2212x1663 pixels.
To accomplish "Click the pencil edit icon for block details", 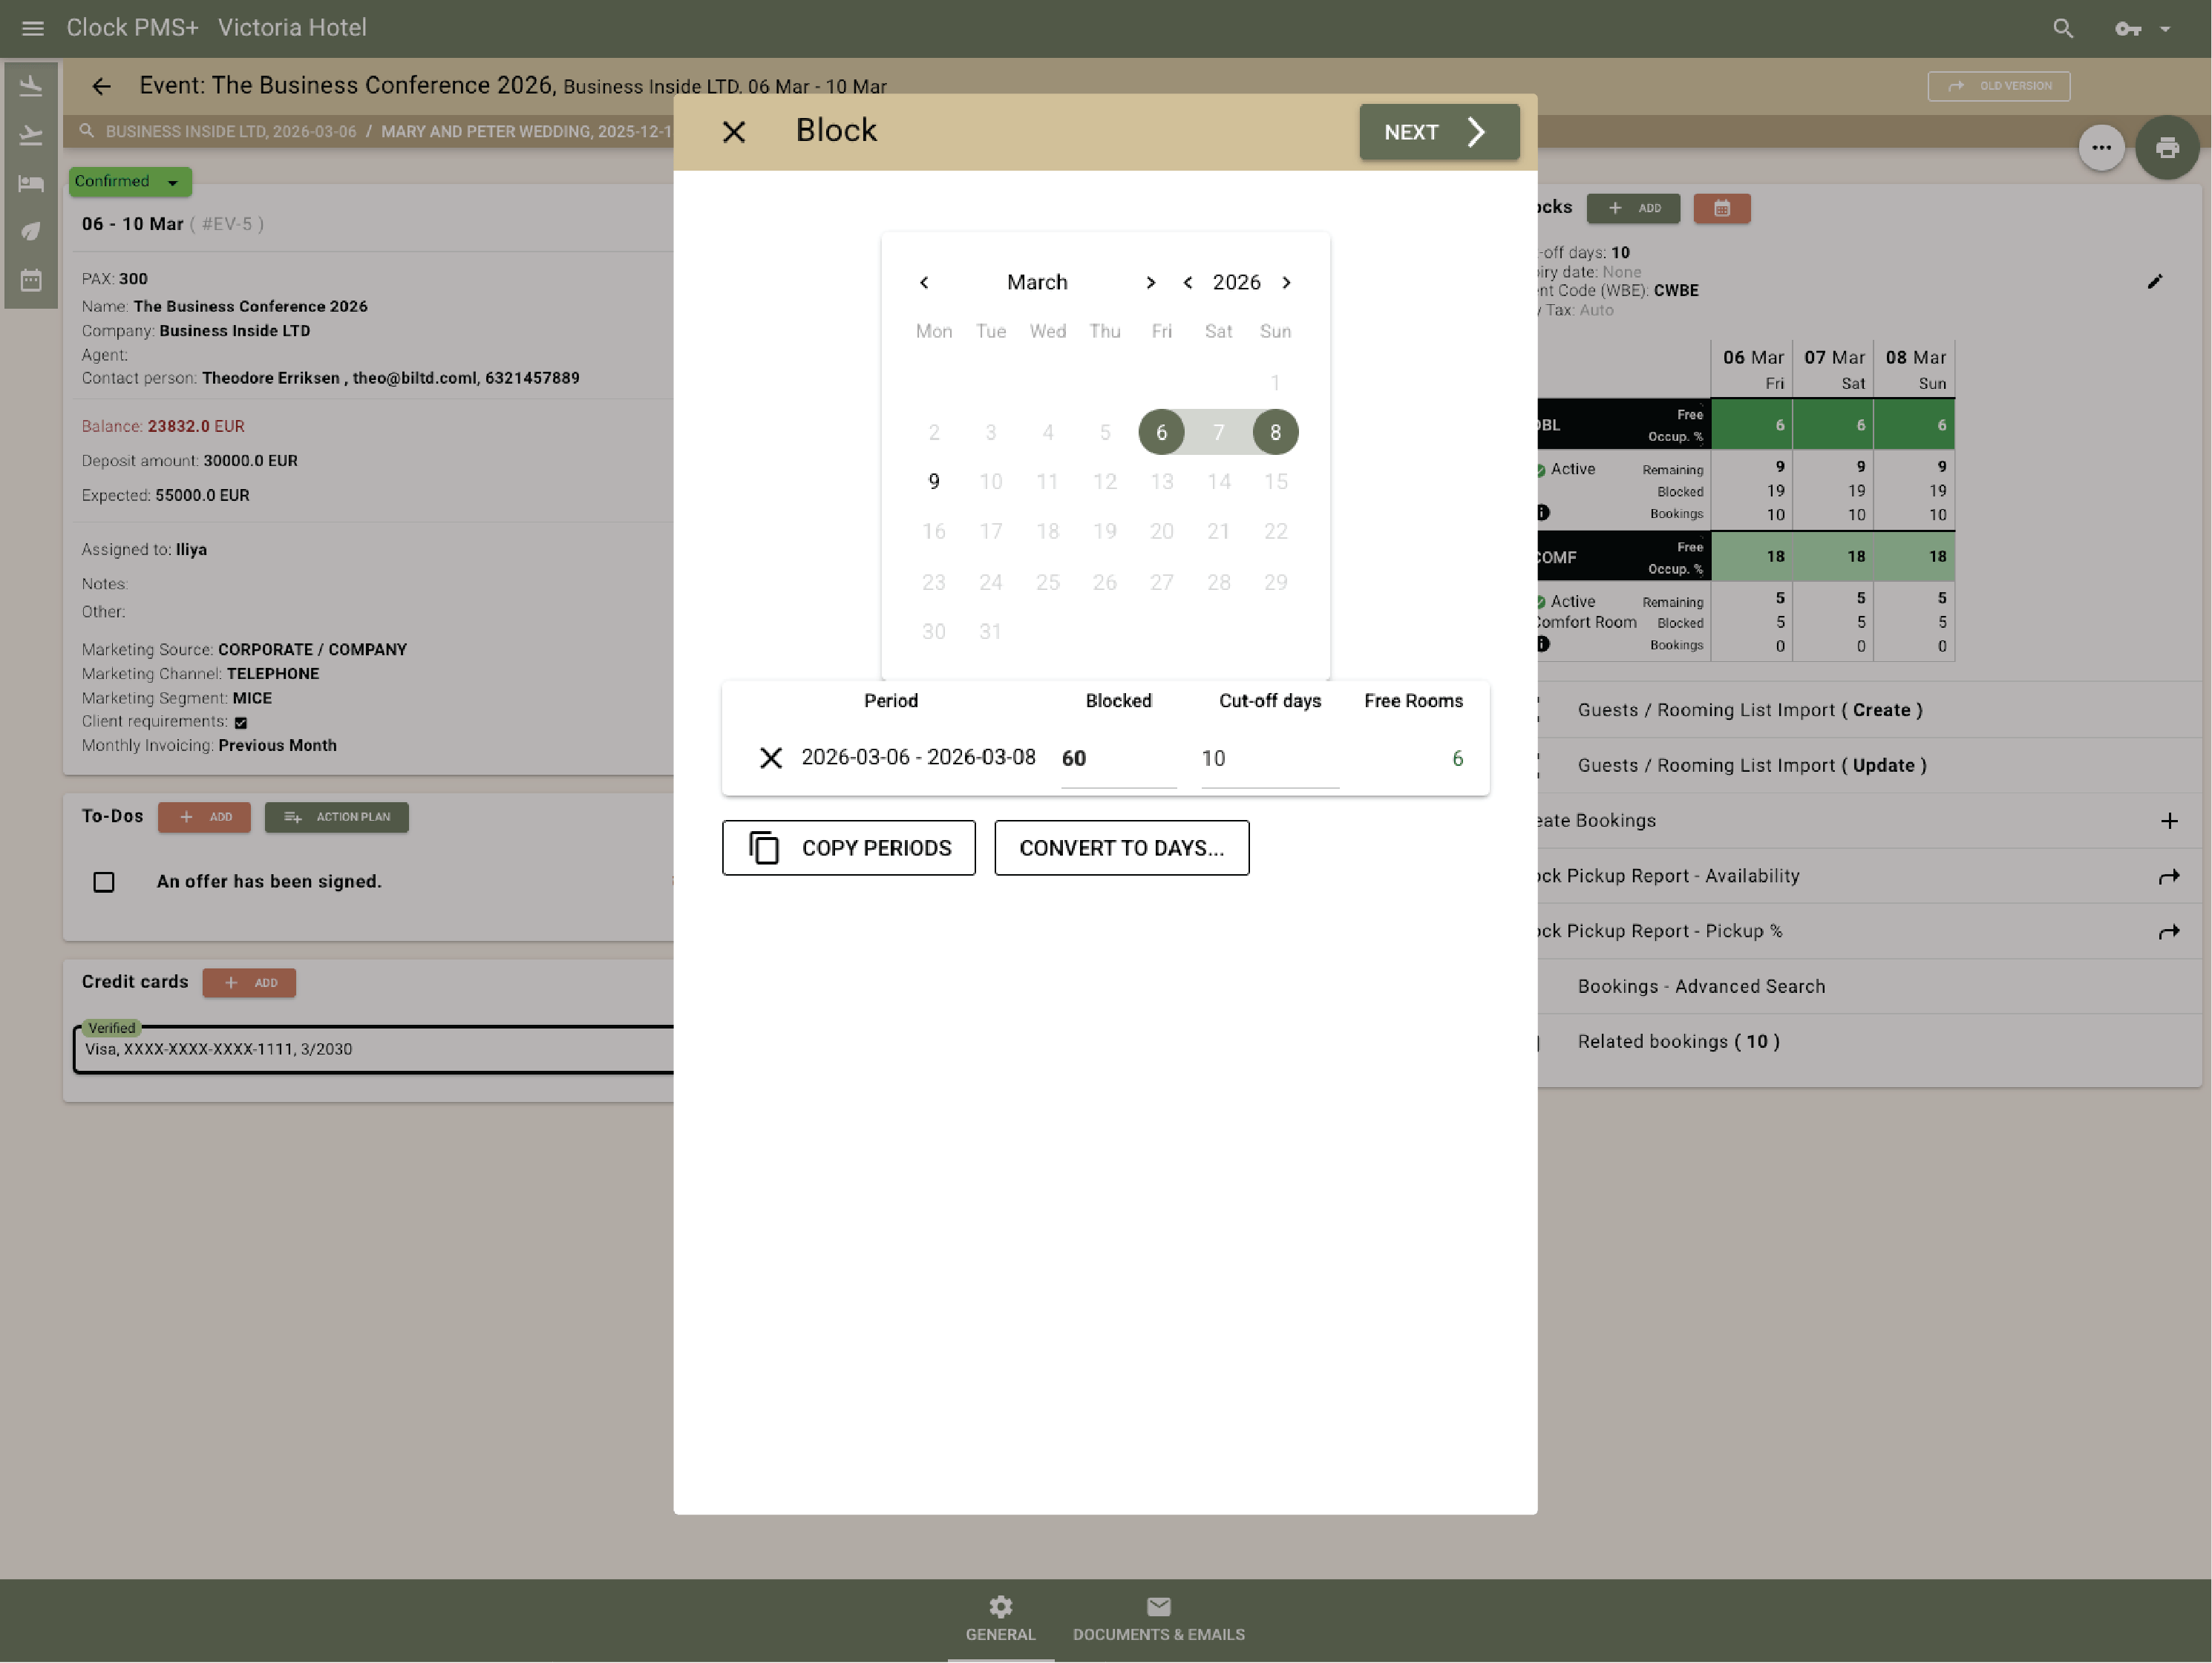I will [2154, 282].
